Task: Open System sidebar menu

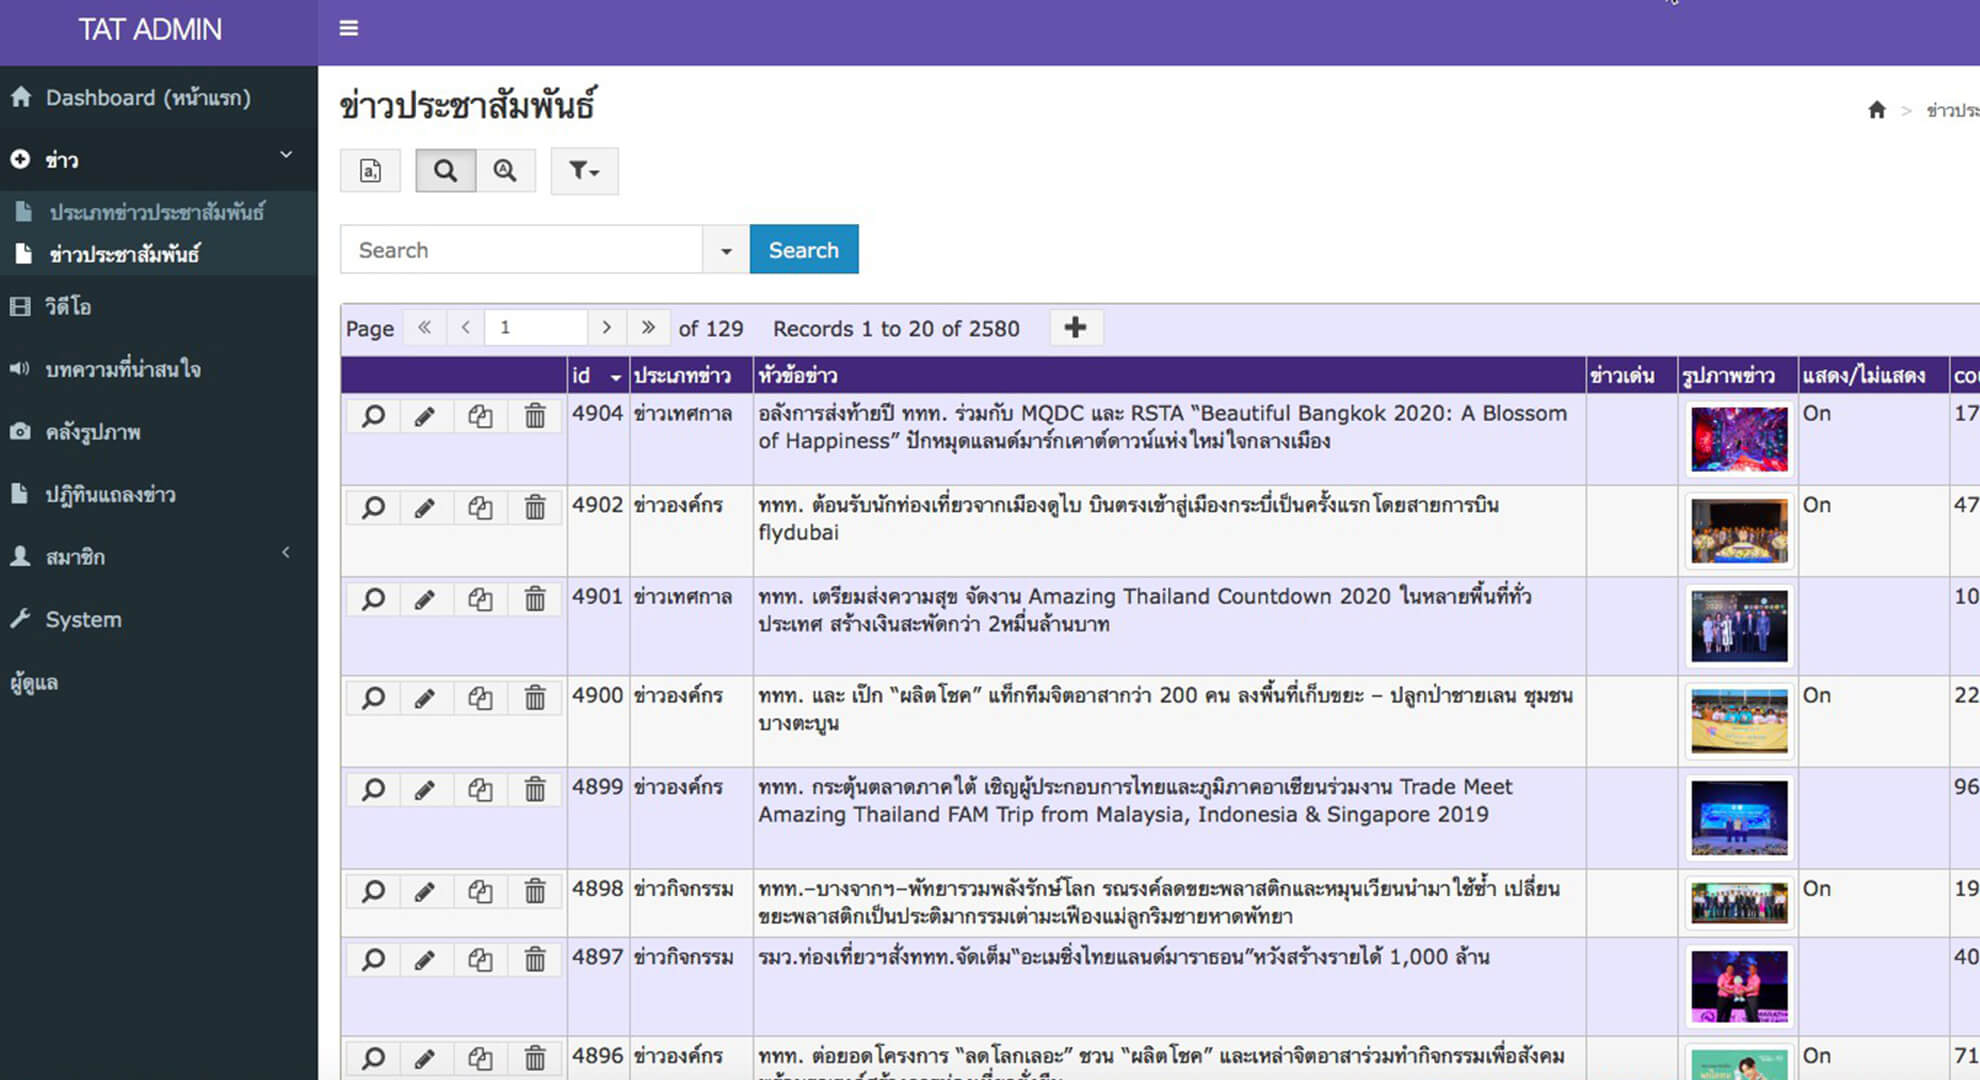Action: point(158,619)
